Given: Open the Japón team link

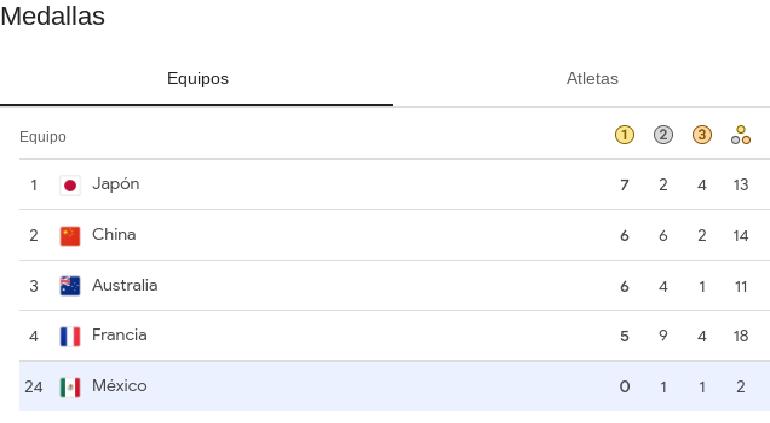Looking at the screenshot, I should tap(116, 184).
